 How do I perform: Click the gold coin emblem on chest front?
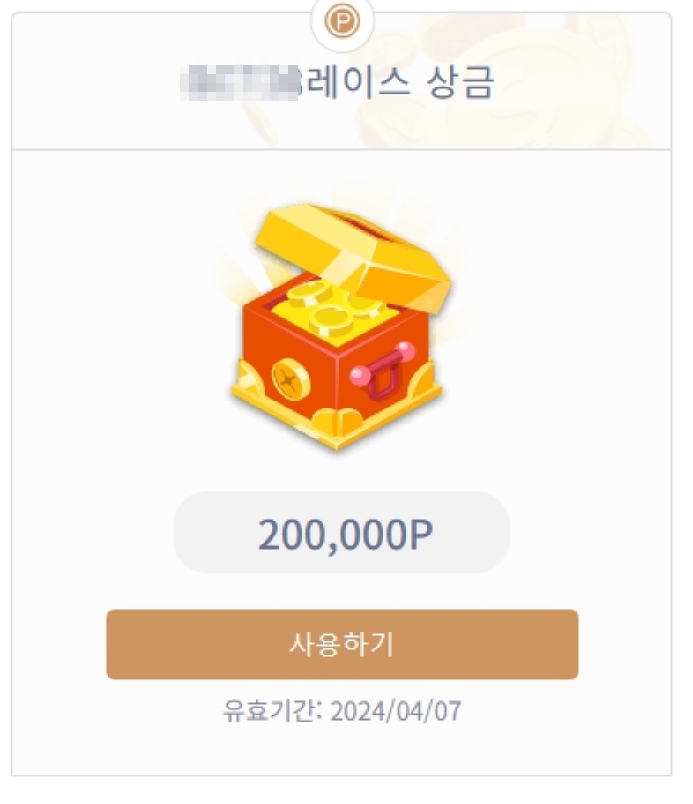pos(291,379)
